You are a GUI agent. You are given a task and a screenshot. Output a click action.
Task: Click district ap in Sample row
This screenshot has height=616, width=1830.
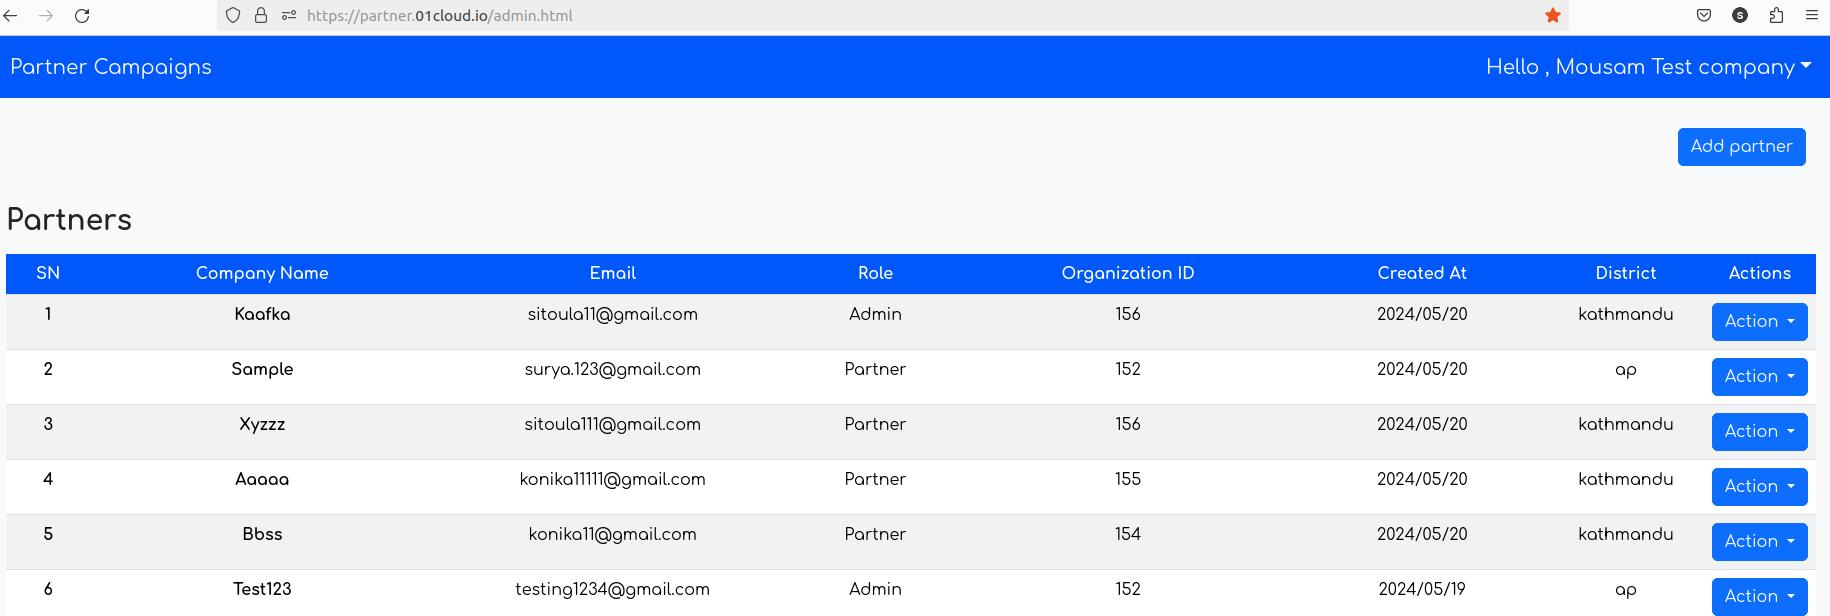click(1626, 370)
